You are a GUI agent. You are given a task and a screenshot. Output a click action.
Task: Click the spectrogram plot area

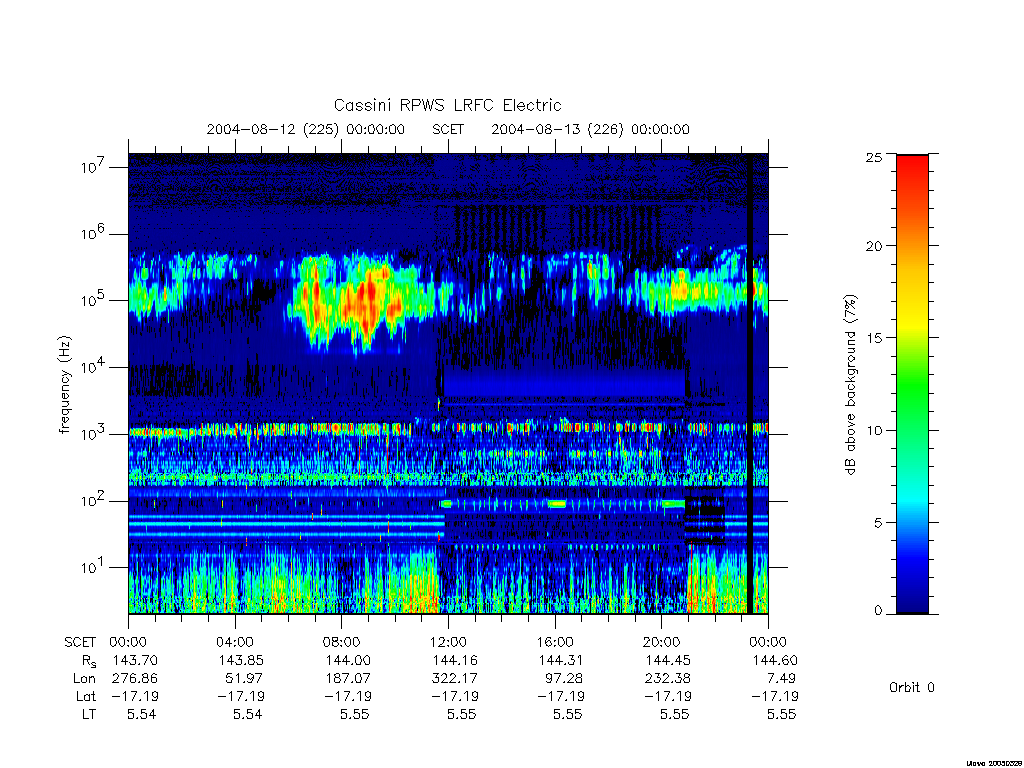[x=448, y=383]
